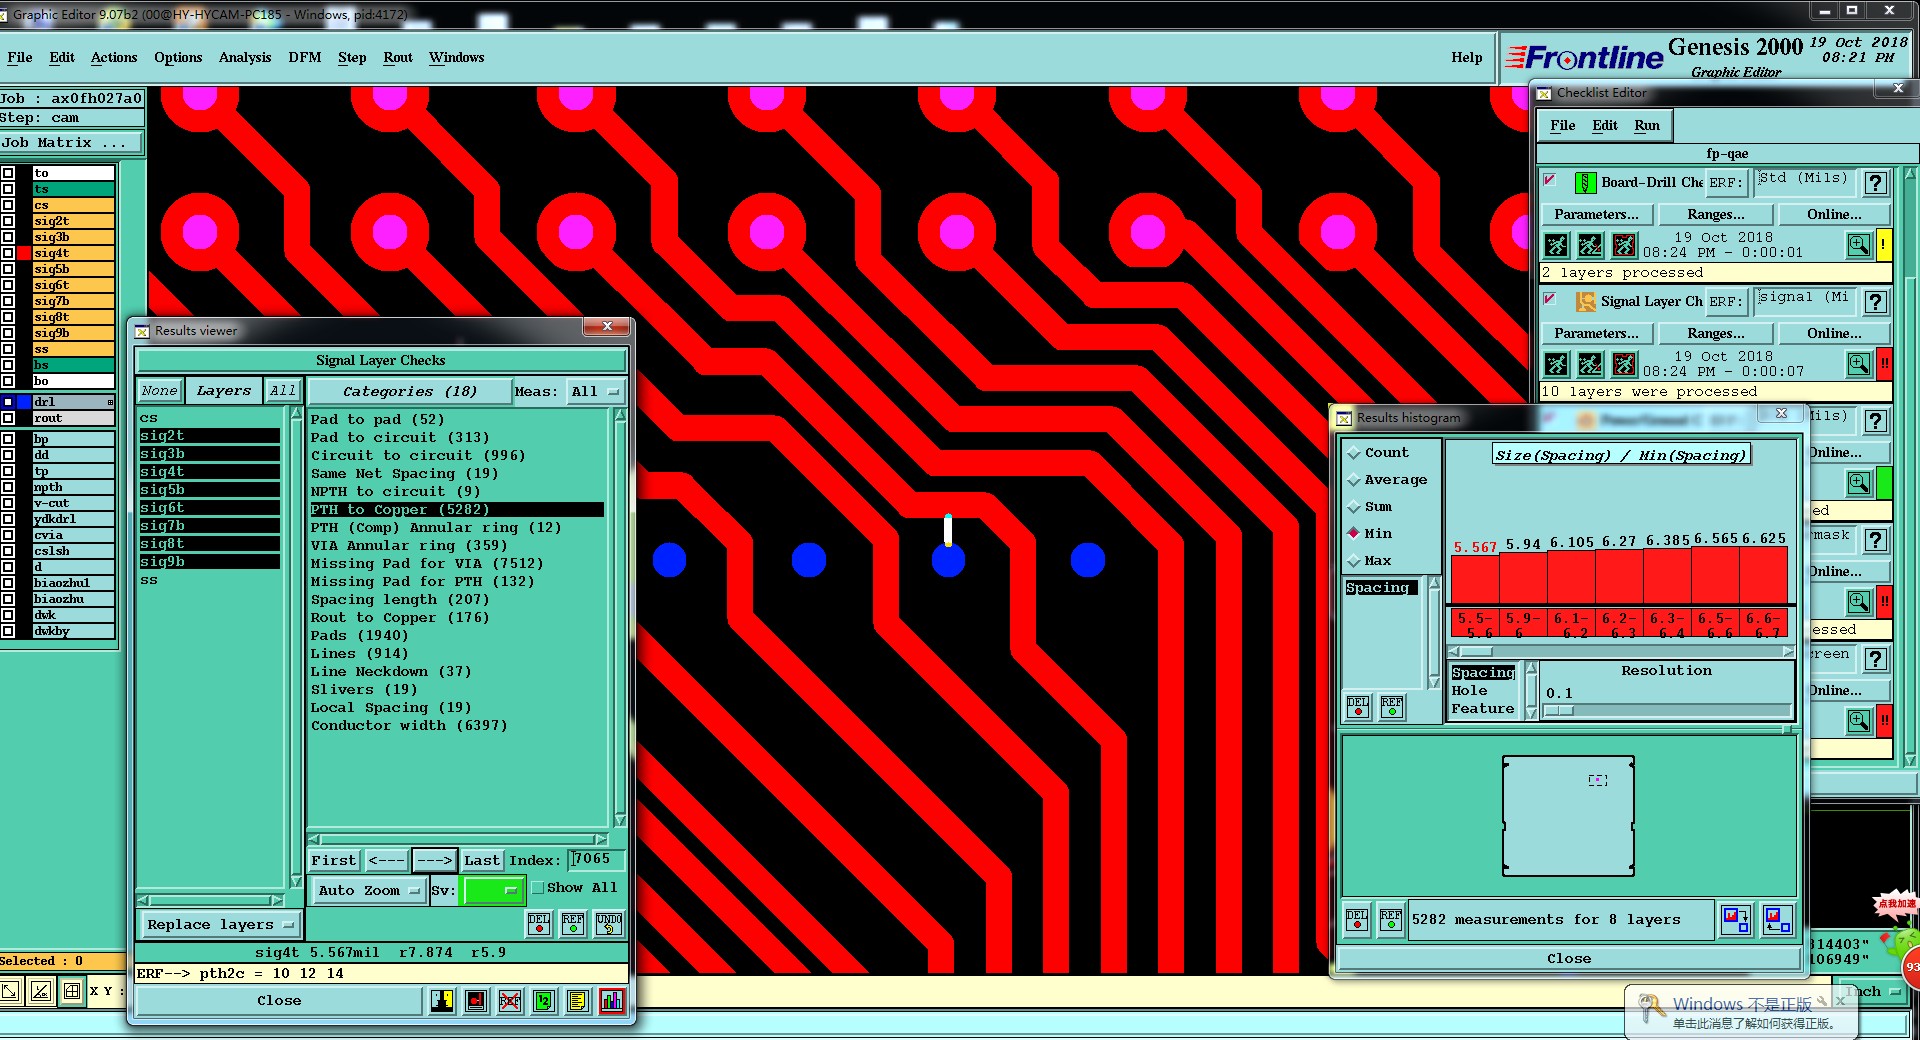Select sig4t layer in Results viewer list
This screenshot has height=1040, width=1920.
[x=209, y=472]
